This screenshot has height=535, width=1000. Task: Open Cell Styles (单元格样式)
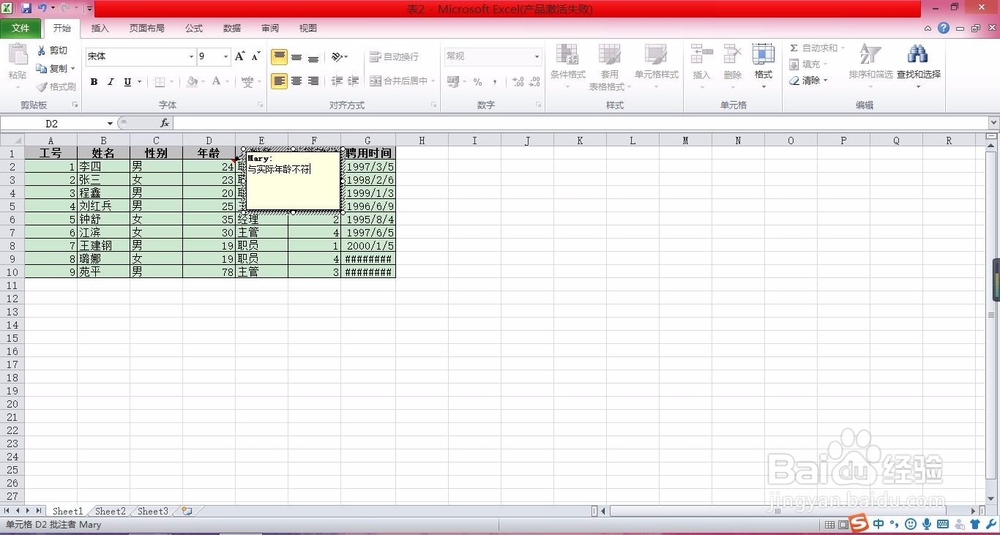coord(656,66)
